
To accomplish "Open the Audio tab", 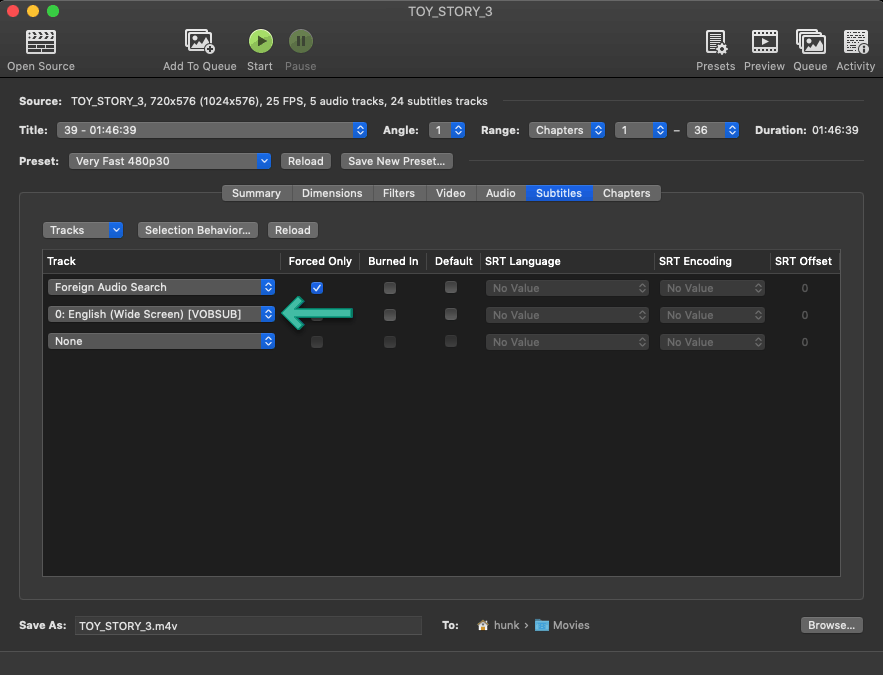I will [501, 193].
